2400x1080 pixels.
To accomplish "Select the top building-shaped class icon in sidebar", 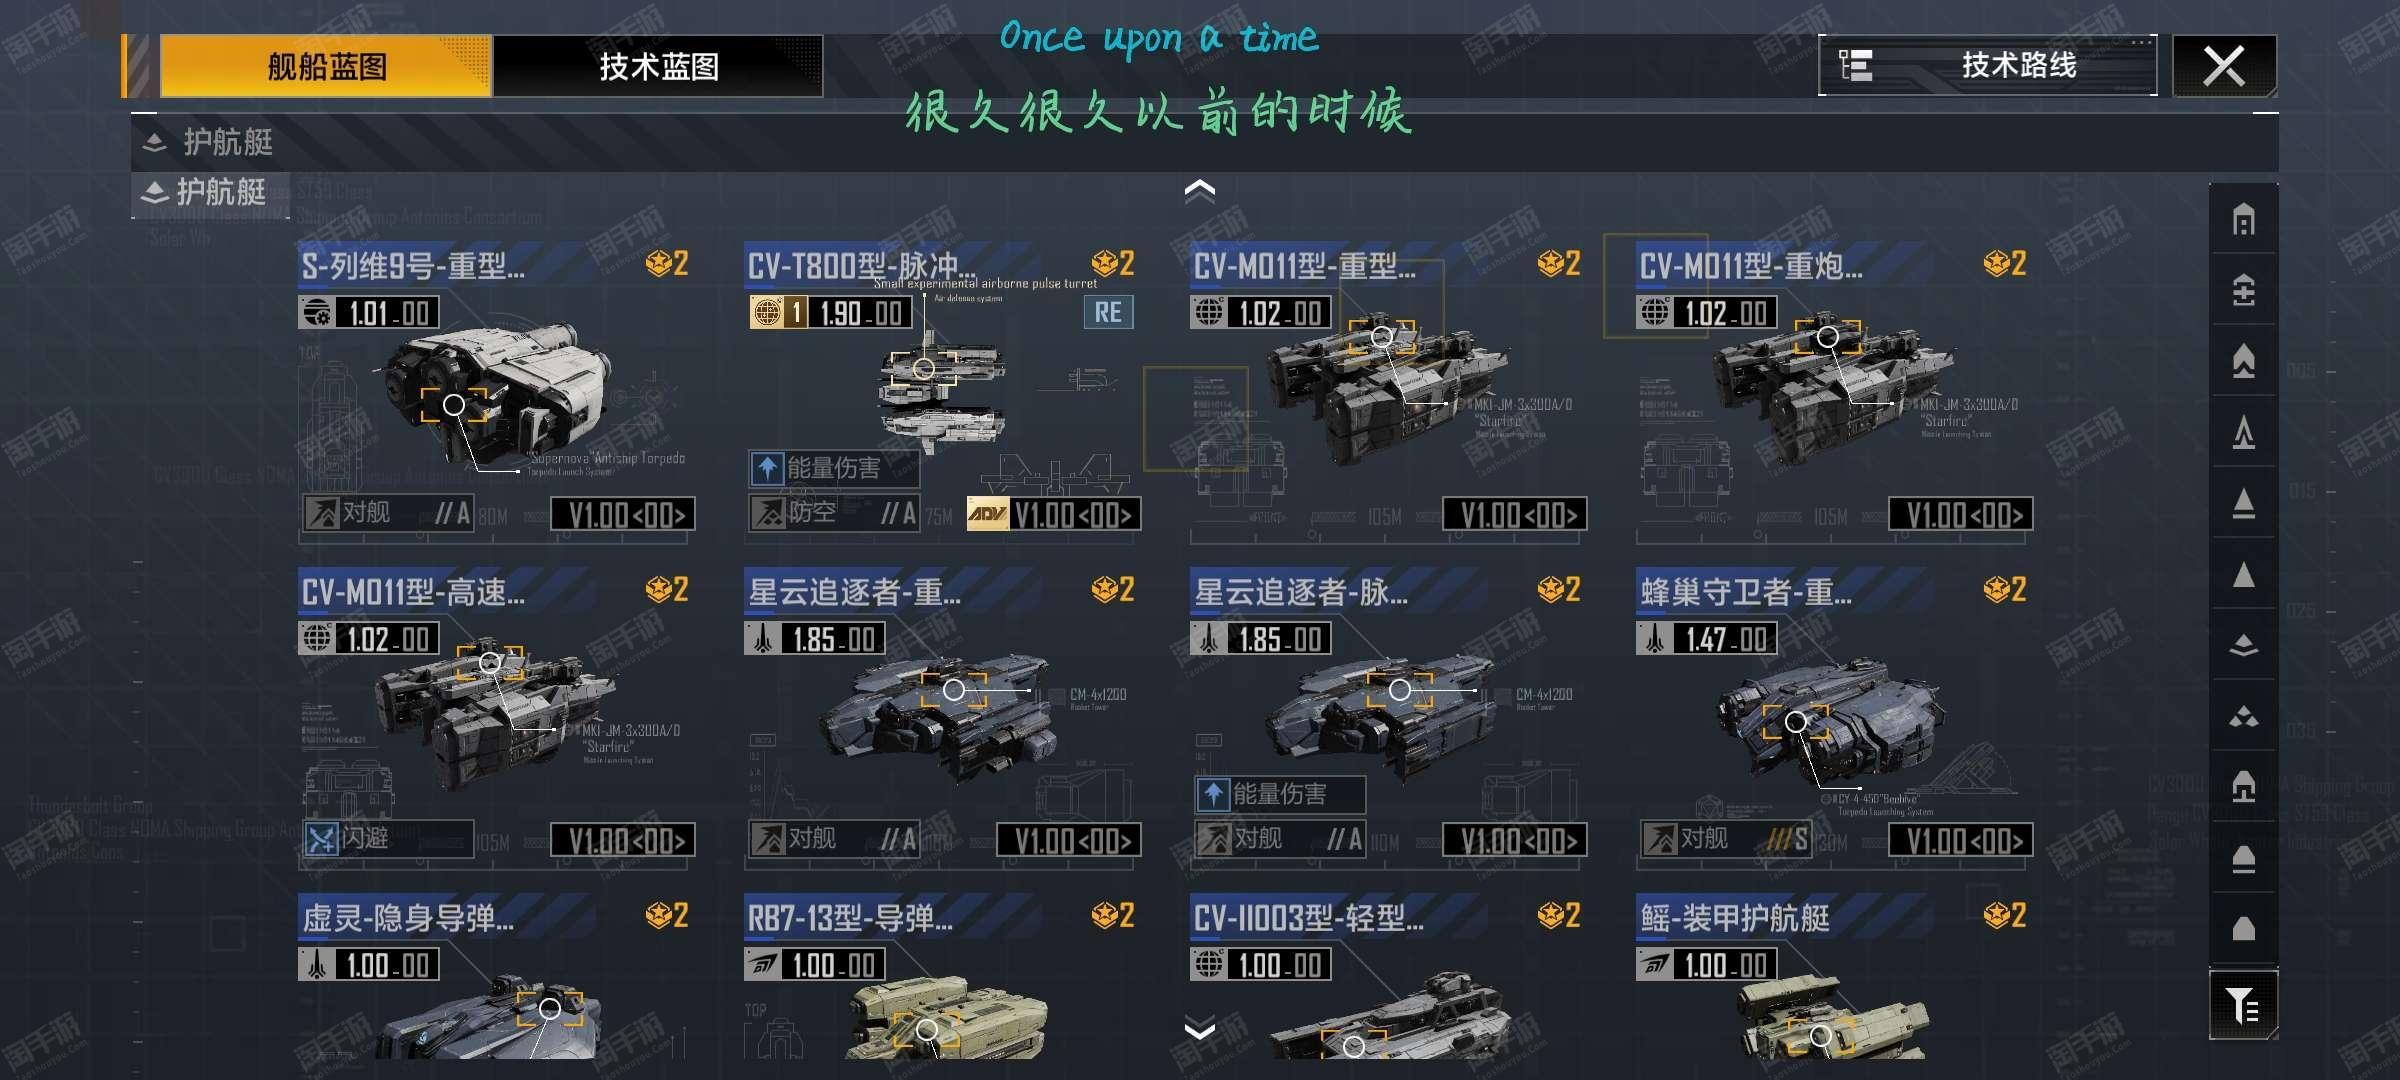I will point(2243,219).
